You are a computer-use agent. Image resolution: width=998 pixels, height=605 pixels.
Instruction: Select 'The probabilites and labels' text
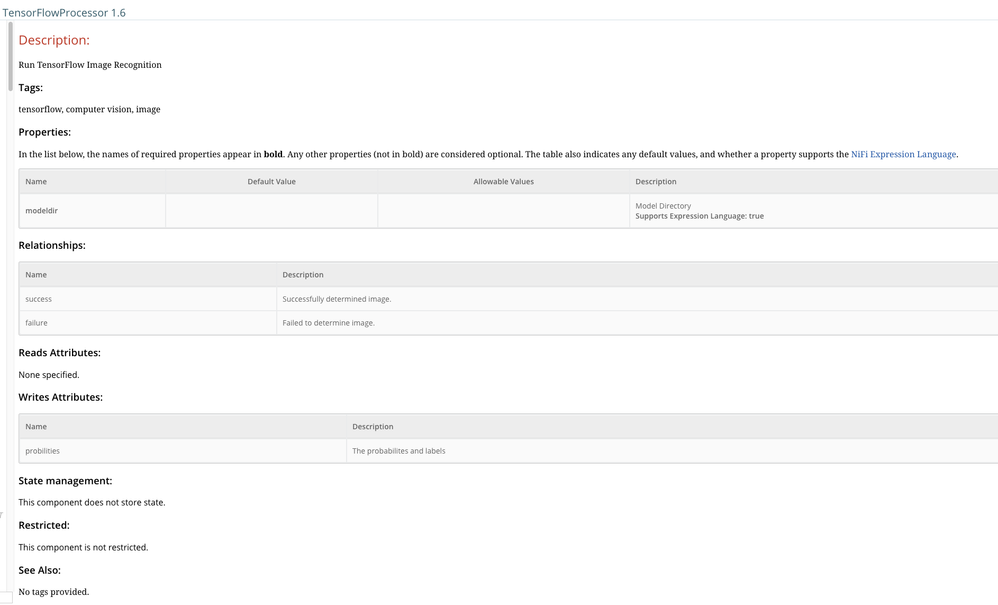pyautogui.click(x=398, y=451)
